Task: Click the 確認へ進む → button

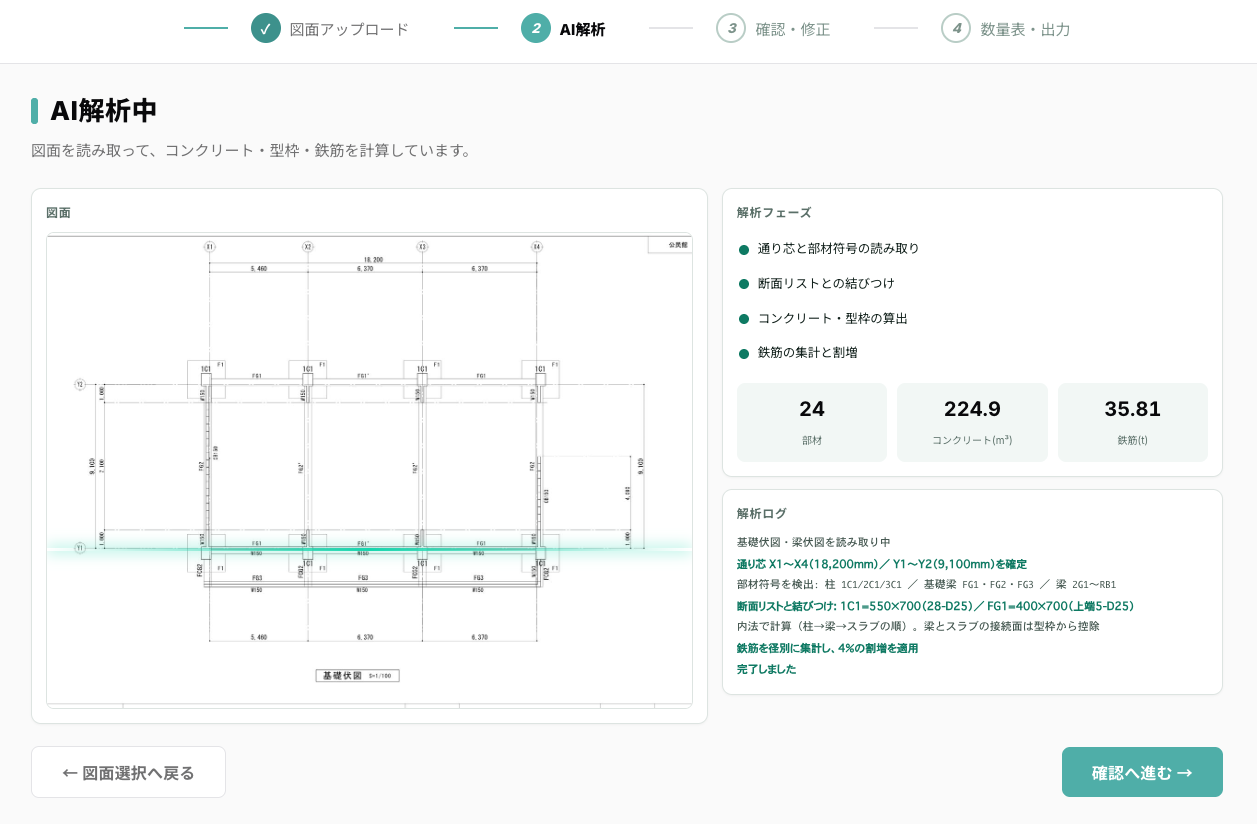Action: [x=1142, y=772]
